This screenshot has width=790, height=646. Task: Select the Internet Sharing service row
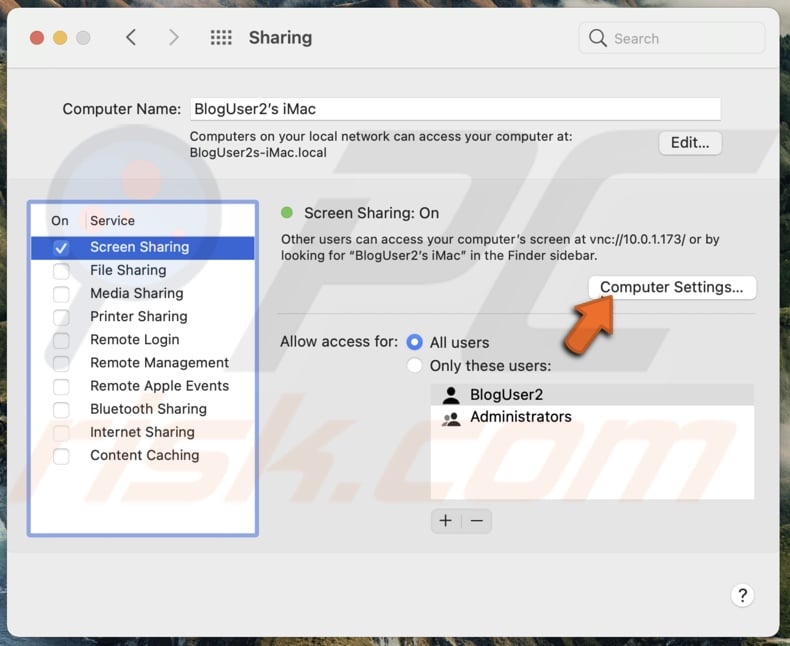point(143,433)
